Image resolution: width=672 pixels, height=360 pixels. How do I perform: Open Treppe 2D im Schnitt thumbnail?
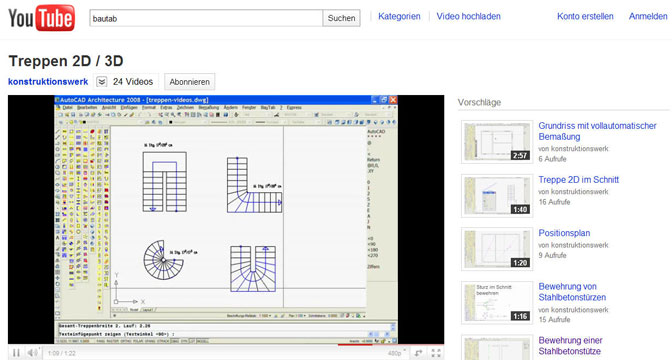497,195
